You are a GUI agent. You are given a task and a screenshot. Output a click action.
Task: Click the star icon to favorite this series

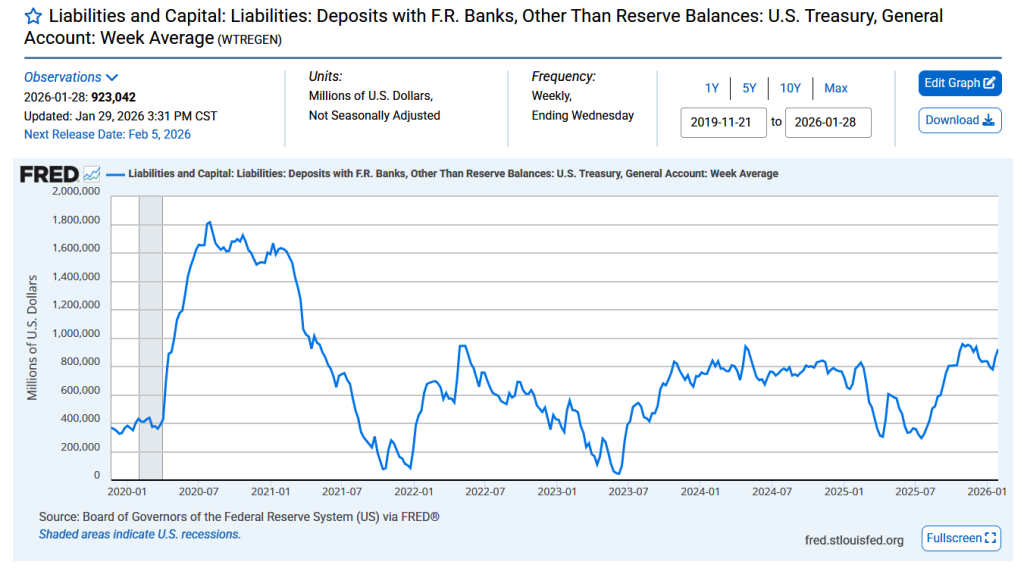pos(33,17)
